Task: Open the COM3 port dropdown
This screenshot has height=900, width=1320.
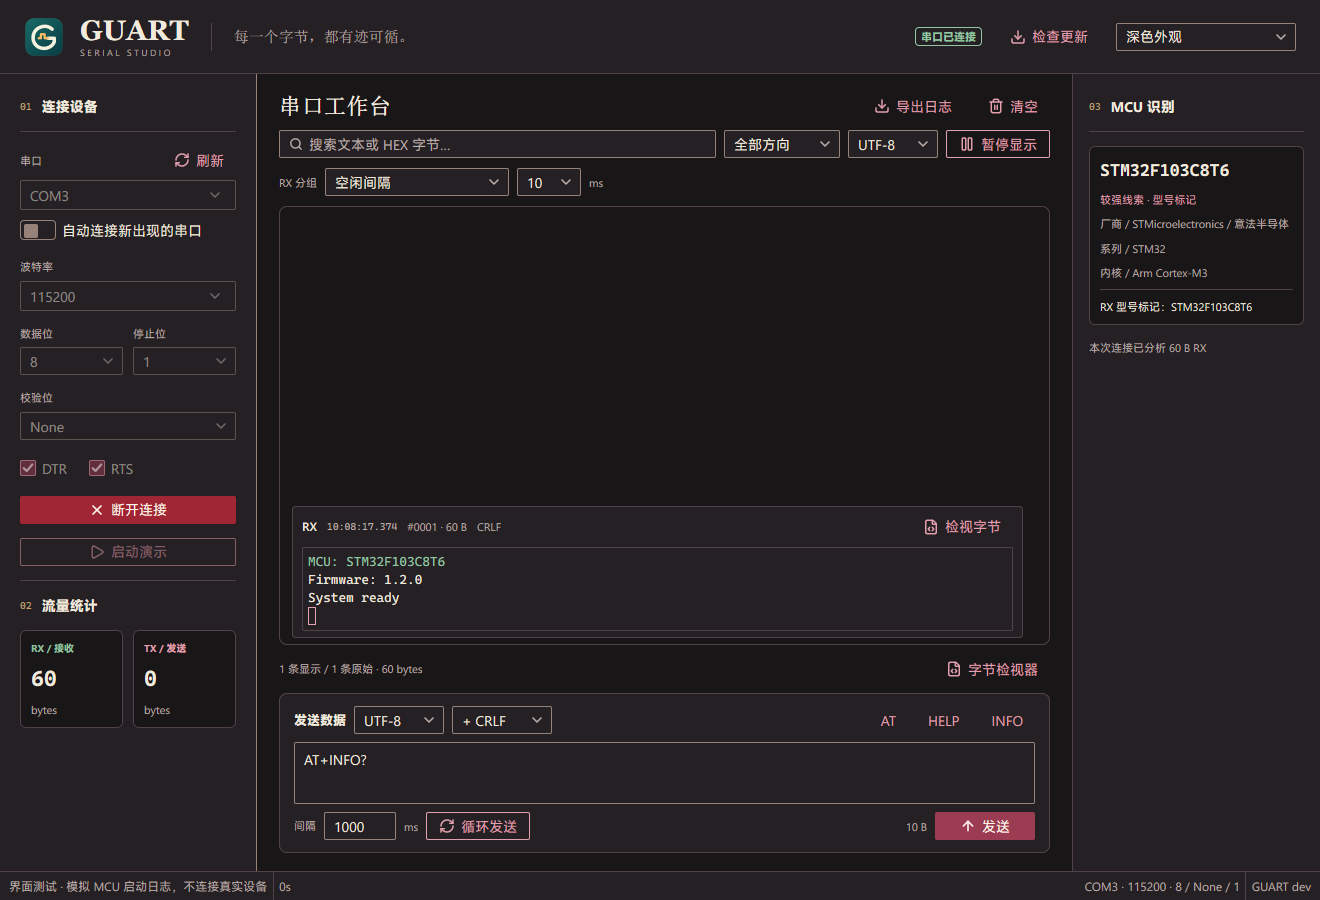Action: click(x=128, y=195)
